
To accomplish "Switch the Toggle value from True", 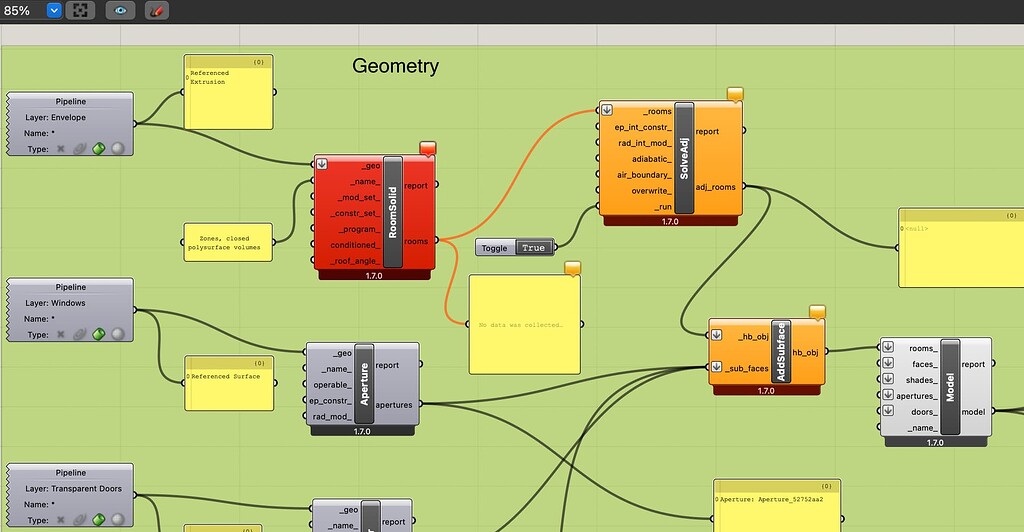I will [533, 247].
